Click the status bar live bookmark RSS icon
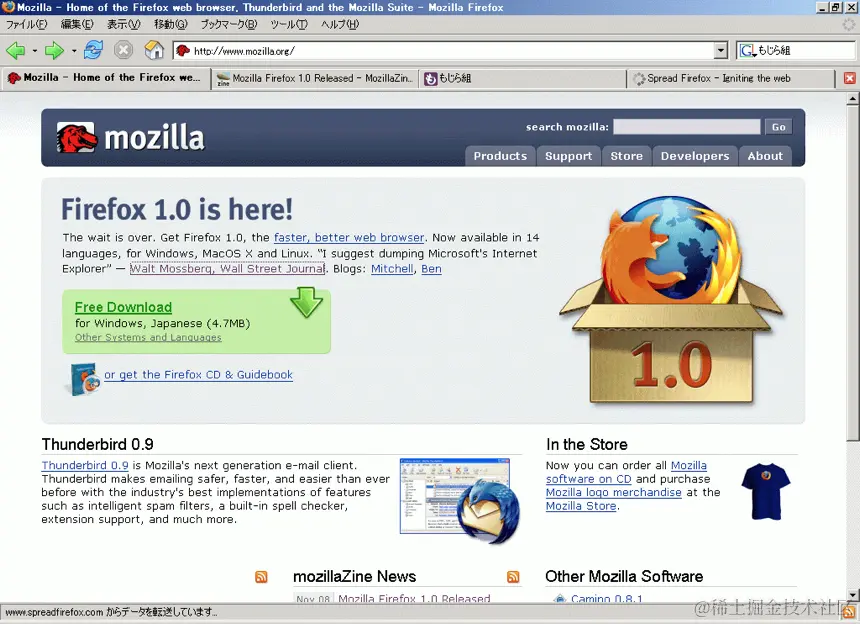Screen dimensions: 860x624 850,612
